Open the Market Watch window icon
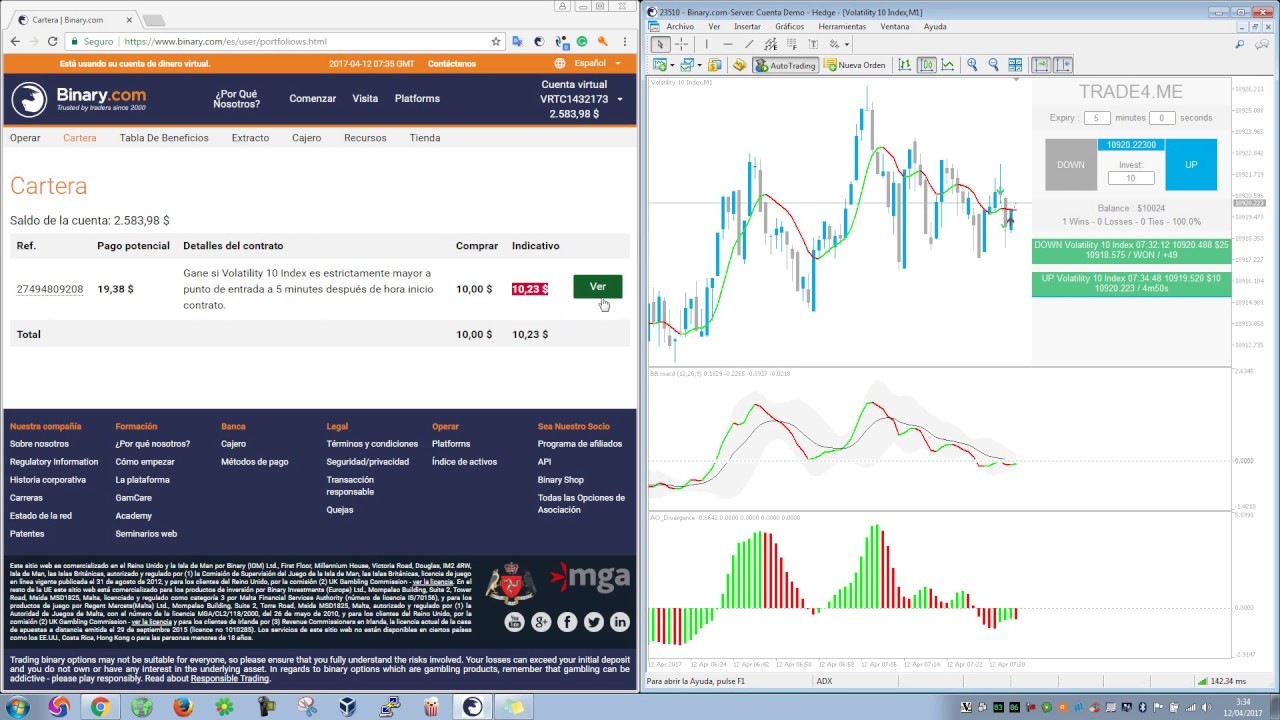The image size is (1280, 720). (x=715, y=65)
